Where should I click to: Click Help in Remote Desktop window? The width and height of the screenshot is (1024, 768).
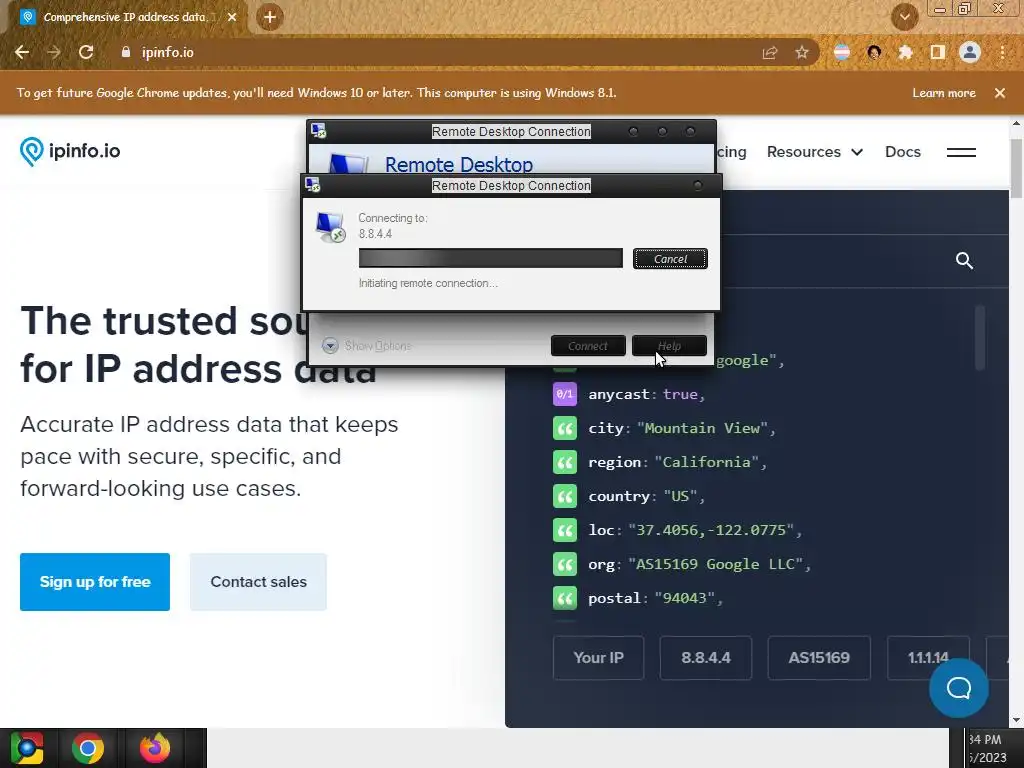[x=669, y=345]
